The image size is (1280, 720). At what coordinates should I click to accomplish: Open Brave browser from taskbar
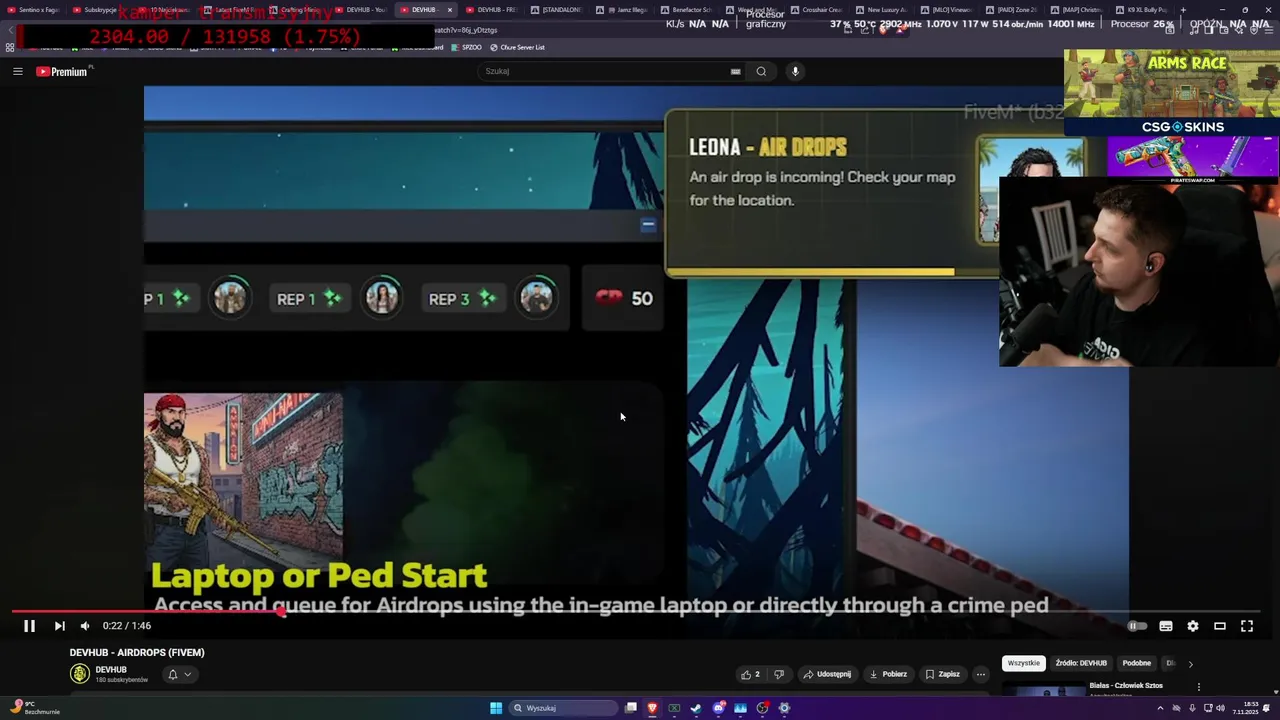(x=652, y=708)
